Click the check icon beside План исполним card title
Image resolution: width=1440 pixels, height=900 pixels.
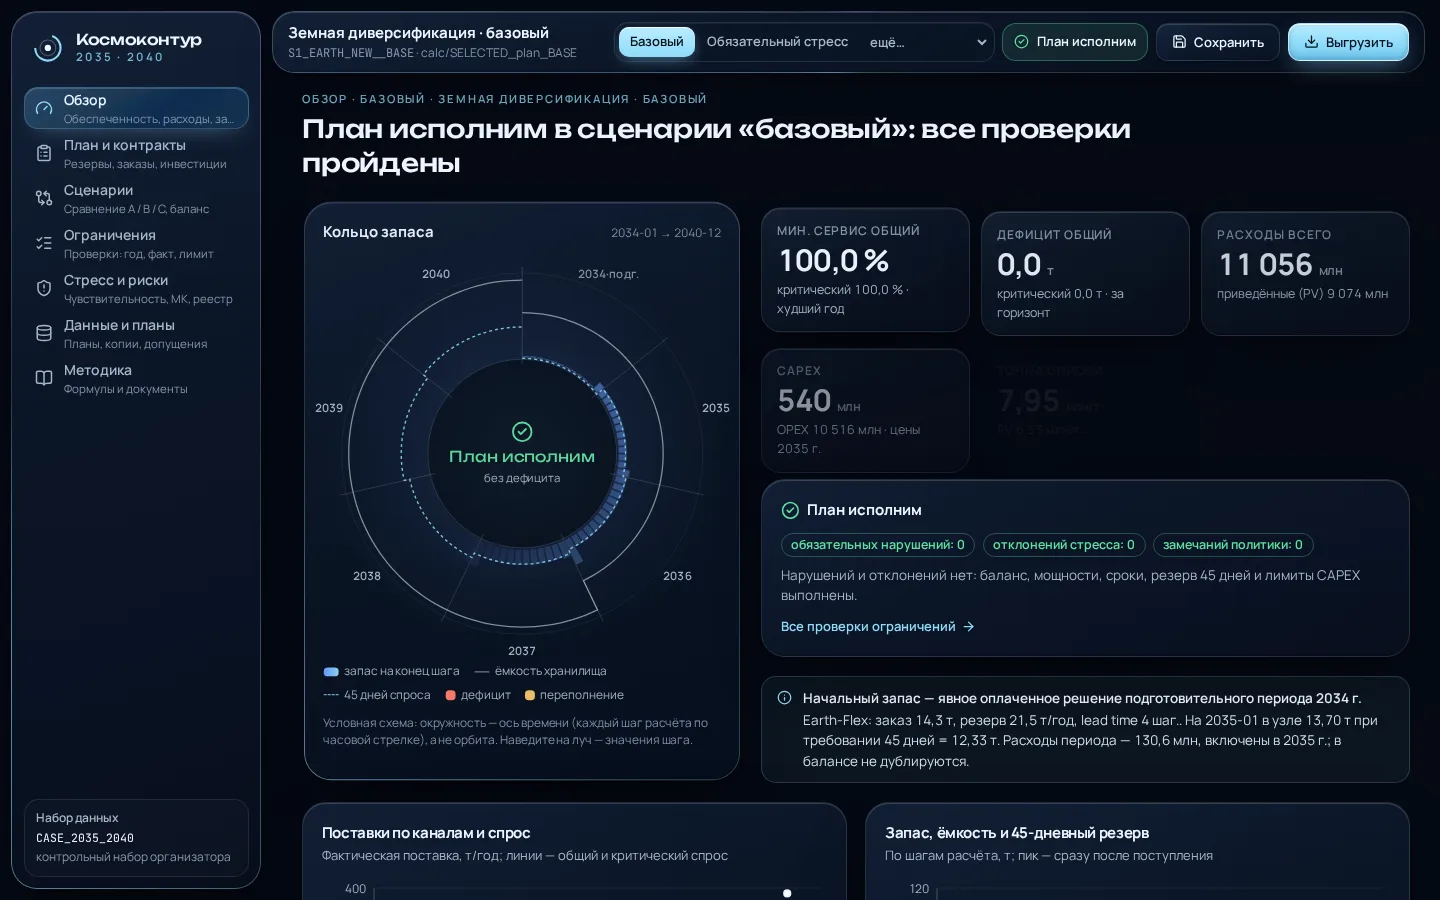coord(790,510)
